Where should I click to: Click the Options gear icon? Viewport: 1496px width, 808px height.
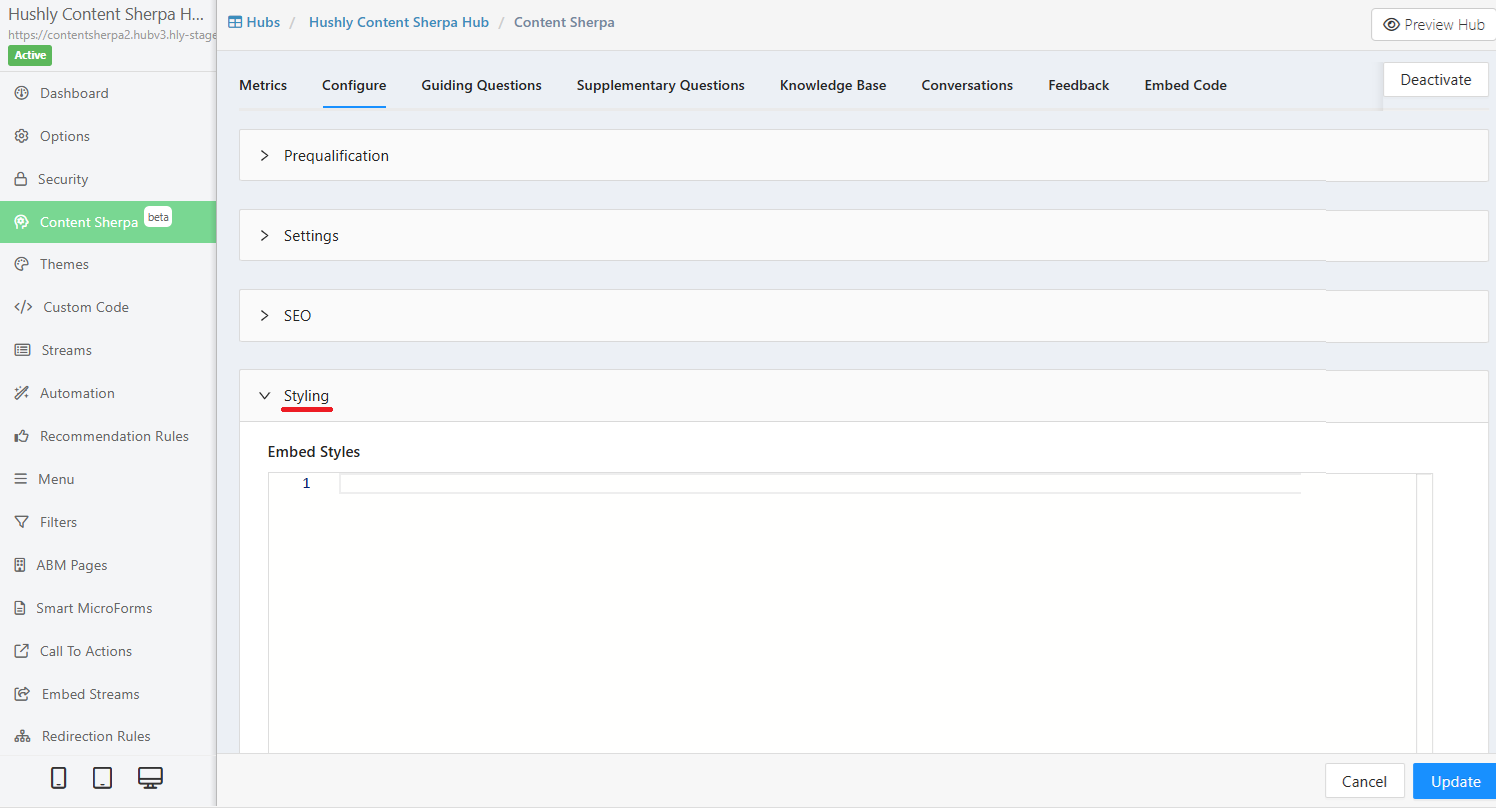click(21, 136)
